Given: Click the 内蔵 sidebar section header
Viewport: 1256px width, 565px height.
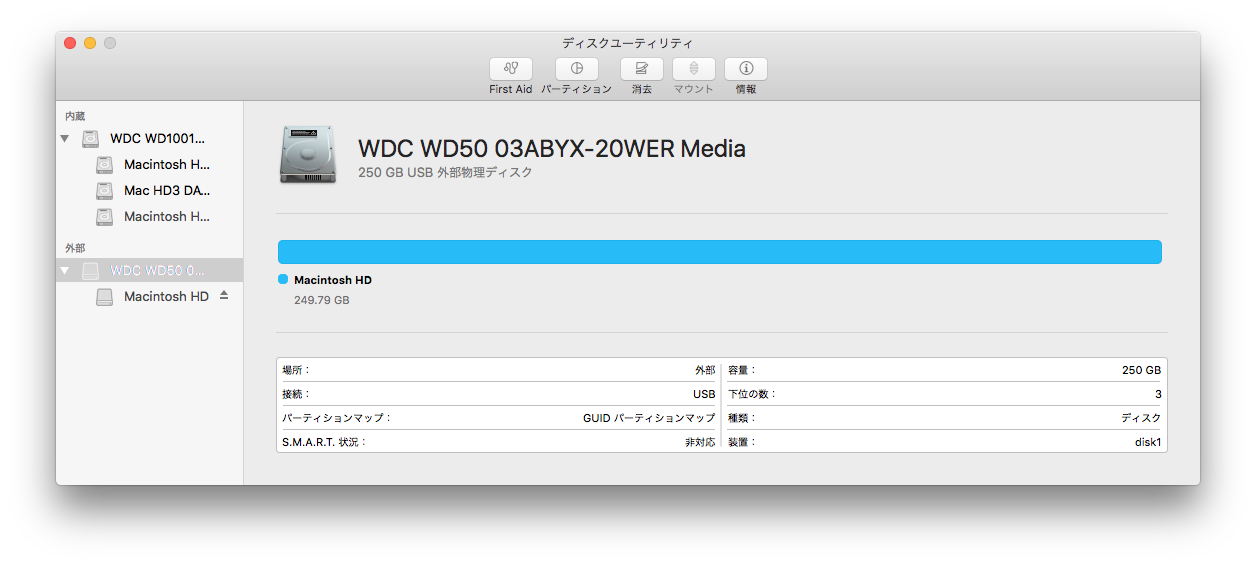Looking at the screenshot, I should [76, 116].
